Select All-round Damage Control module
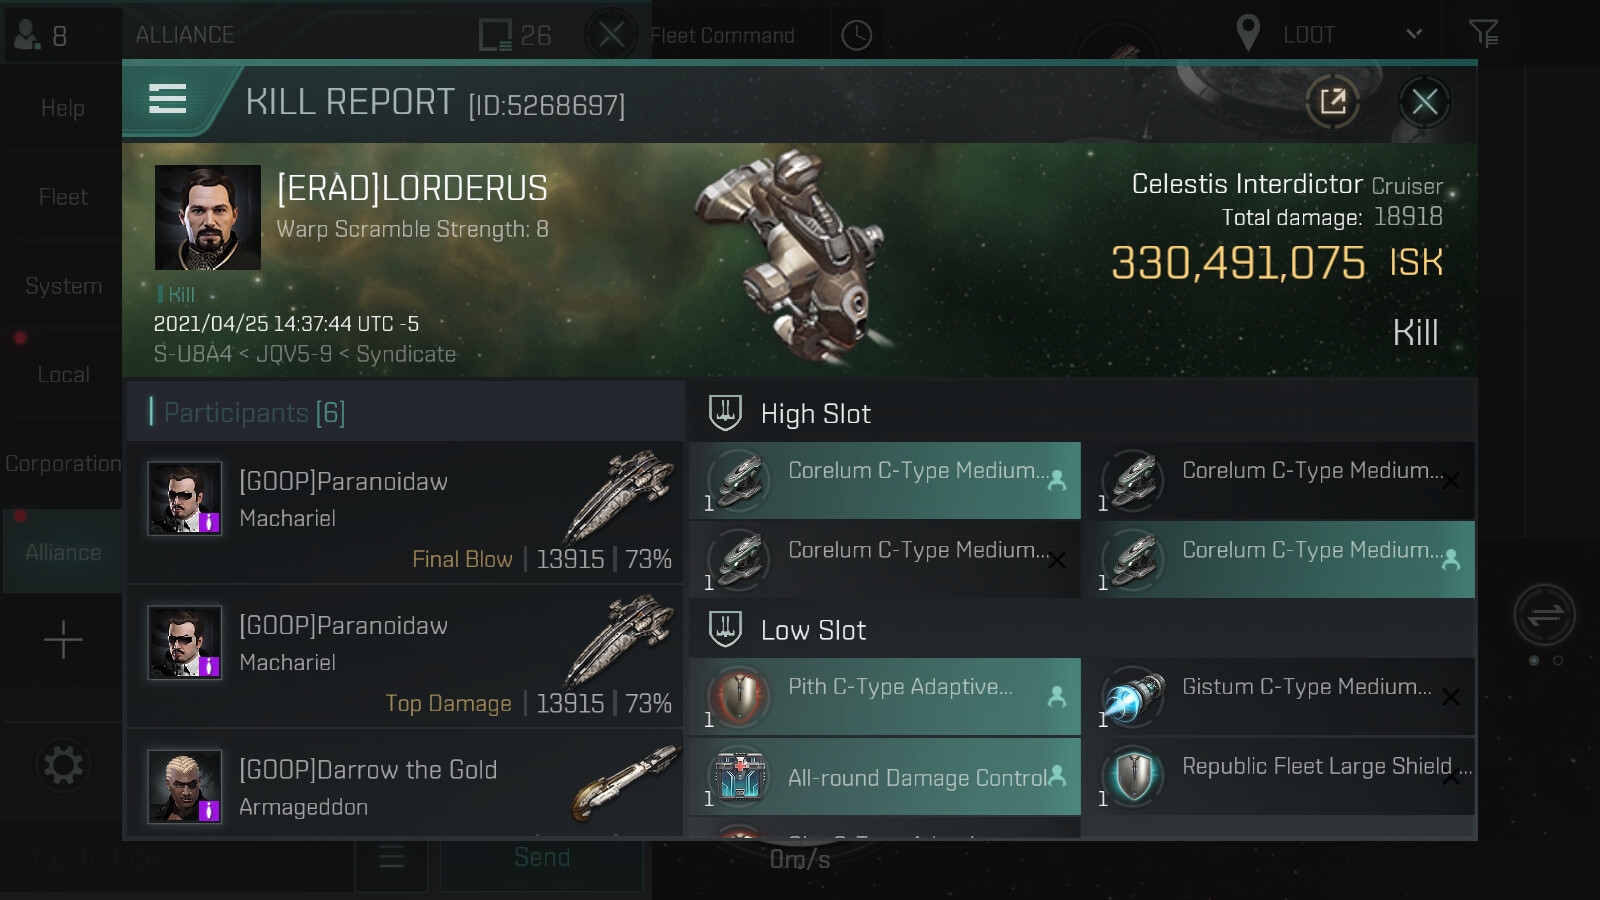Image resolution: width=1600 pixels, height=900 pixels. (885, 777)
